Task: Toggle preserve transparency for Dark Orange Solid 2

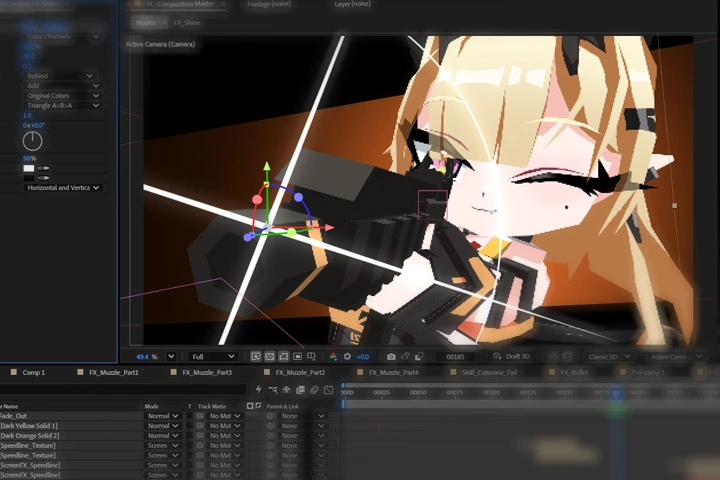Action: coord(189,435)
